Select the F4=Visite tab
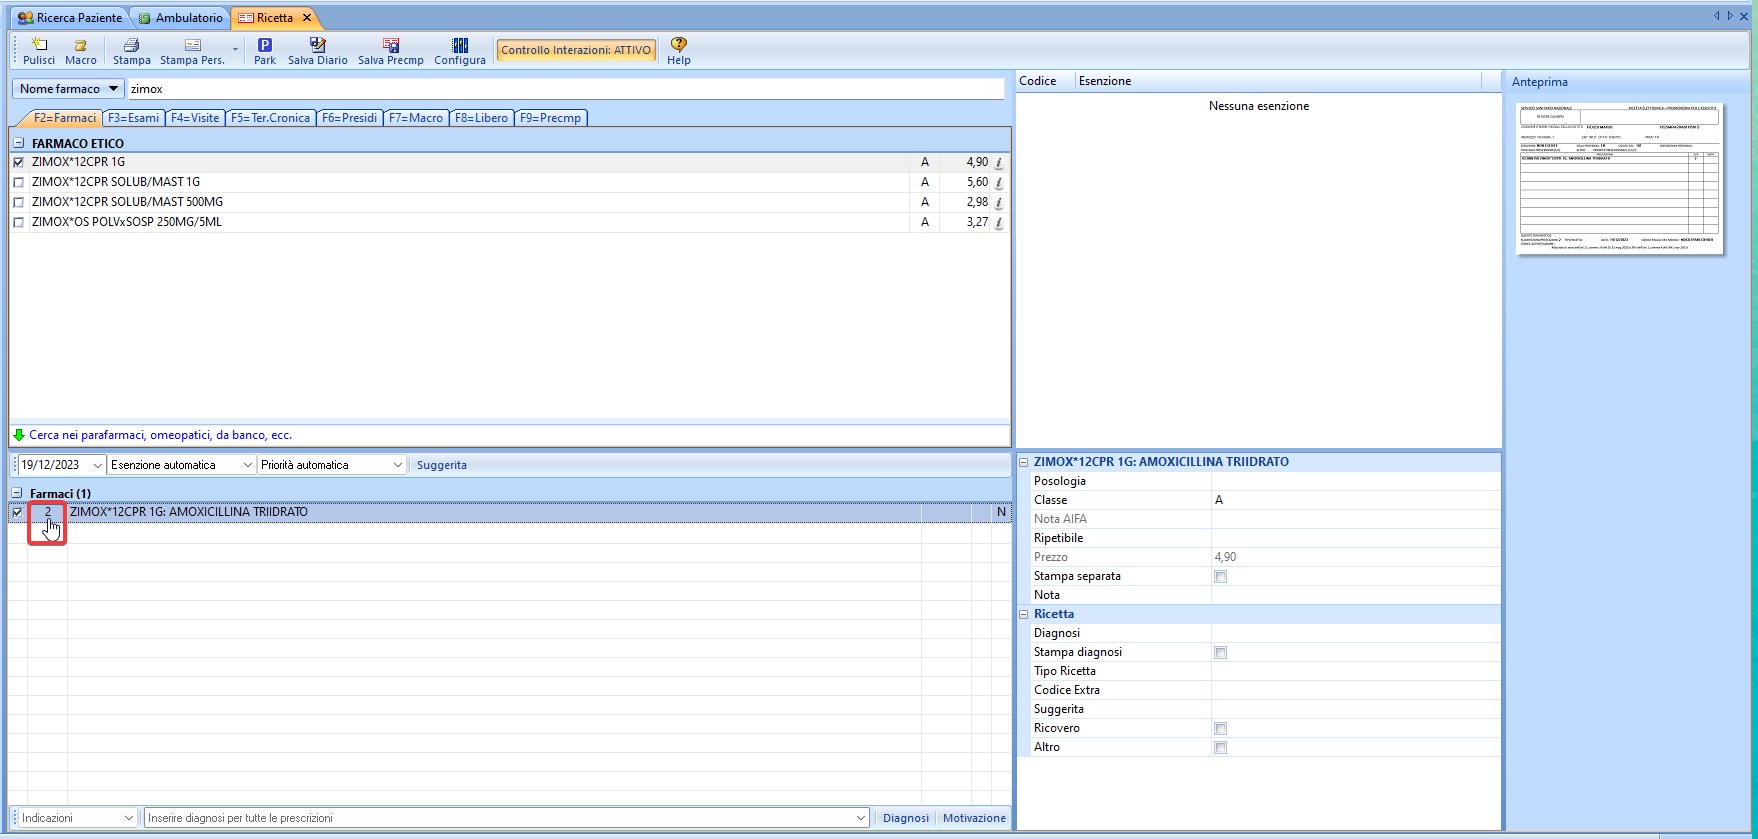 pyautogui.click(x=195, y=118)
